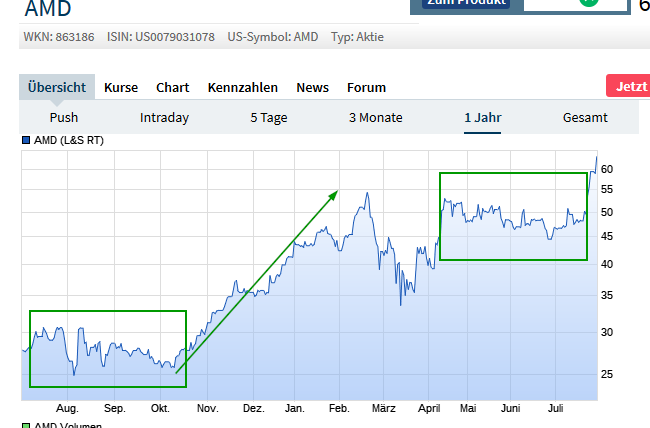Click the 25 price axis label

607,374
